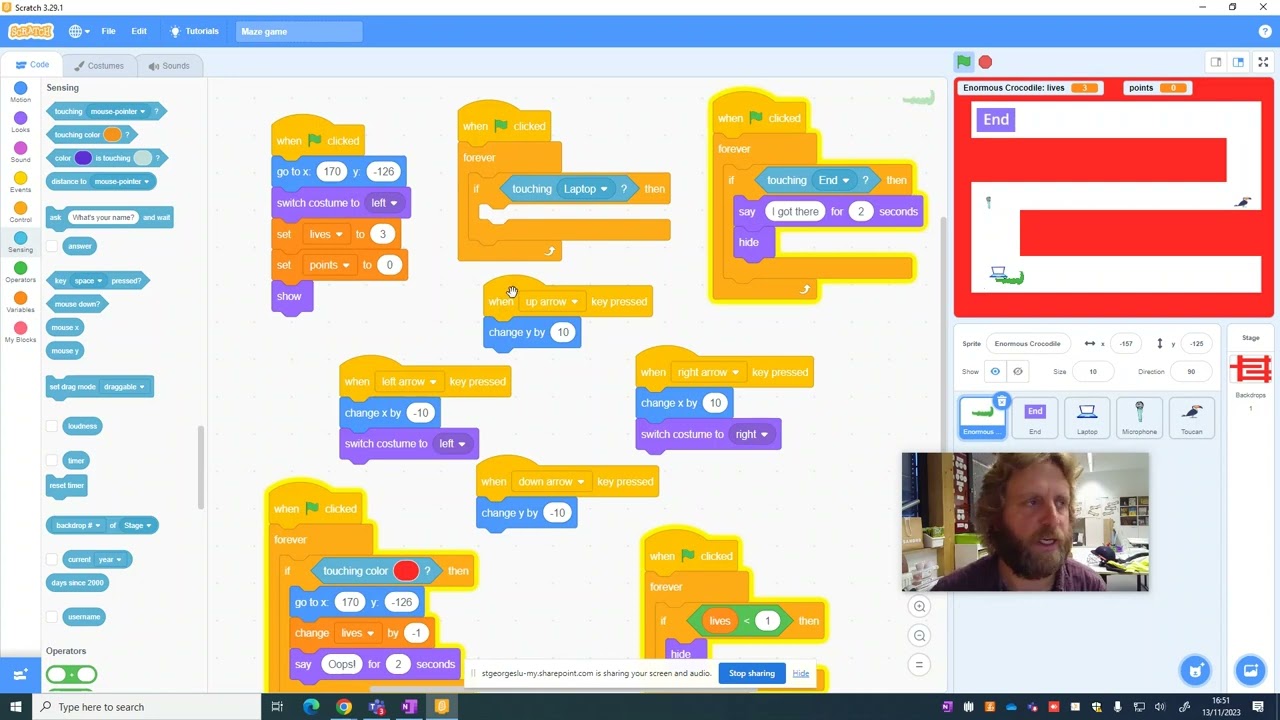1280x720 pixels.
Task: Select the Laptop sprite thumbnail
Action: 1087,418
